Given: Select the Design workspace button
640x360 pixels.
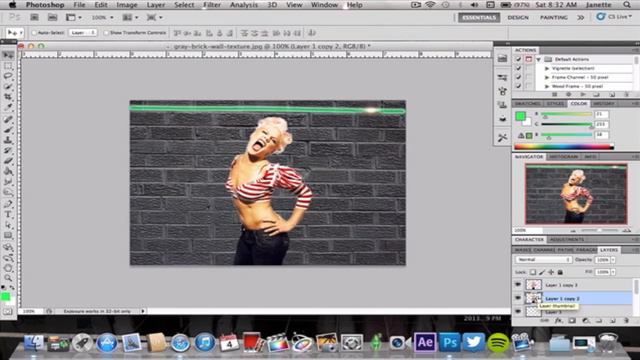Looking at the screenshot, I should coord(518,18).
